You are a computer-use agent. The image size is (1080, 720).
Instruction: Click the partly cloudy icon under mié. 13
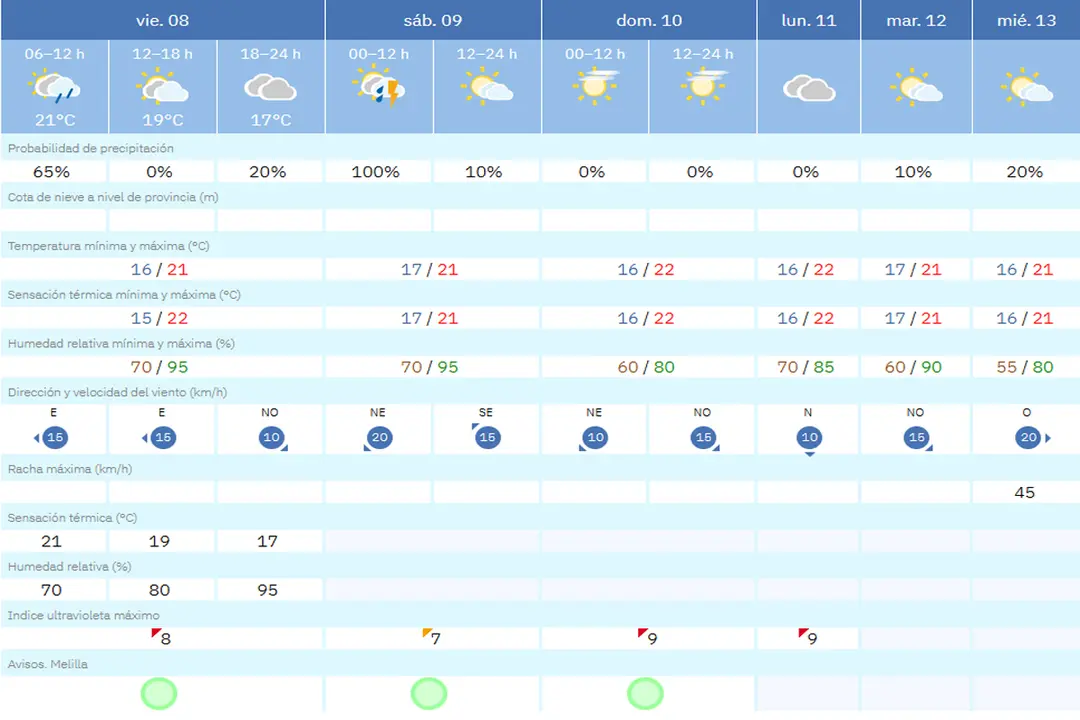click(x=1027, y=88)
